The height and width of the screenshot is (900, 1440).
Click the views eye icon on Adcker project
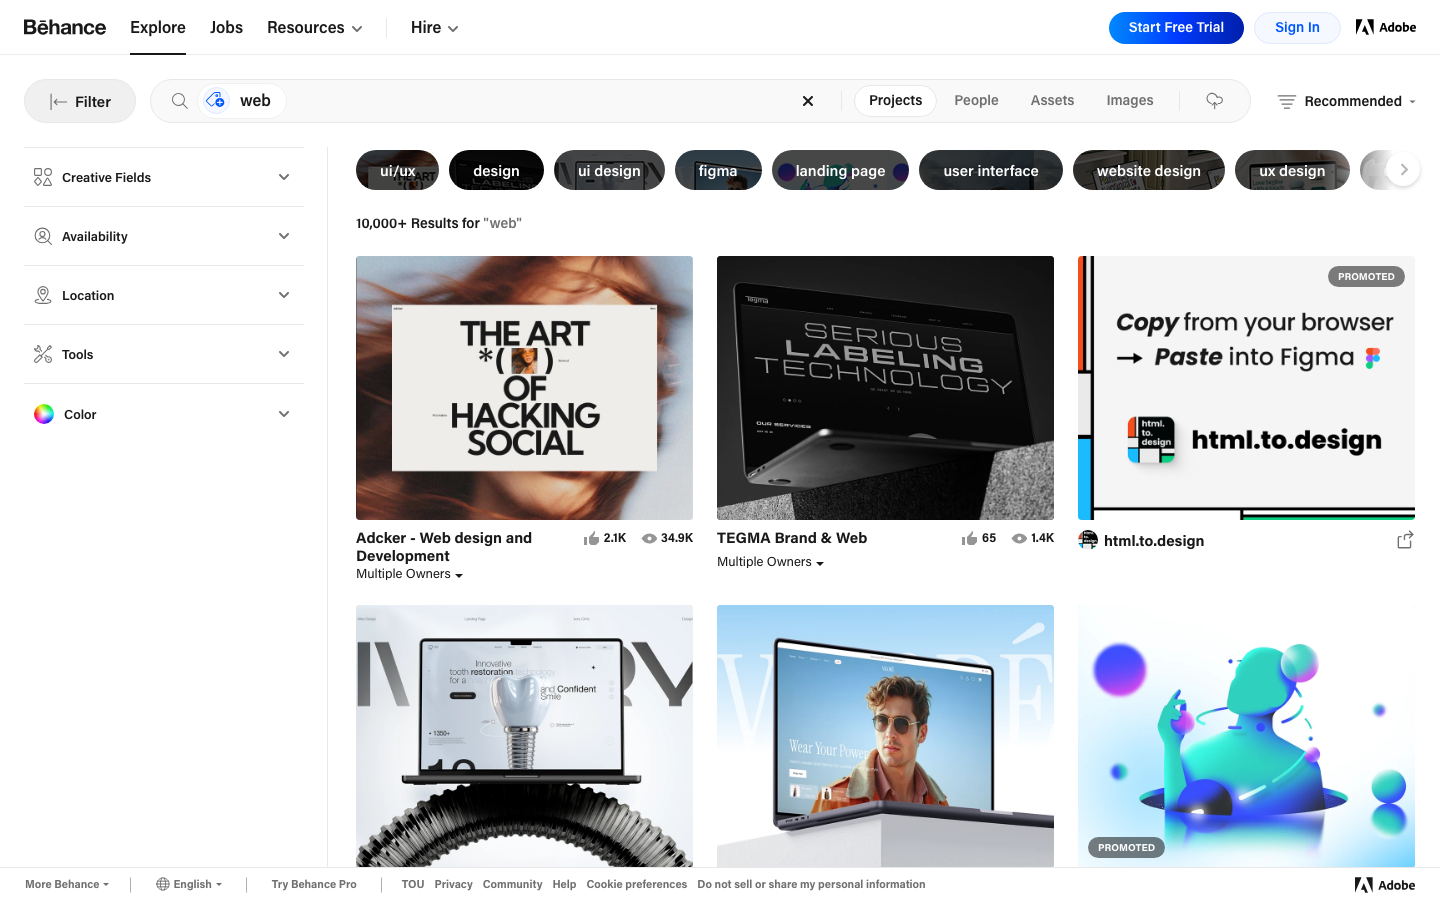point(649,538)
